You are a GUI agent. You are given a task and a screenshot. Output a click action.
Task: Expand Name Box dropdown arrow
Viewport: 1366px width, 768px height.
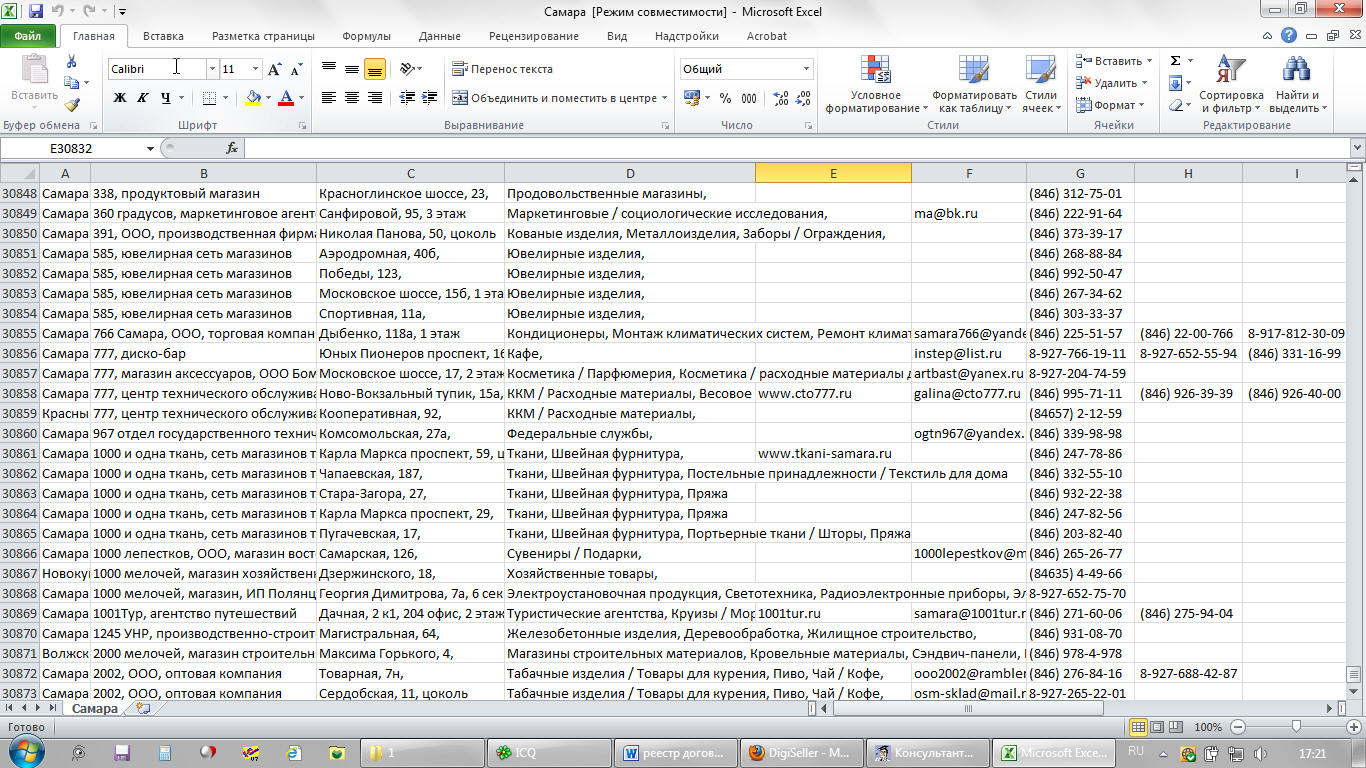pyautogui.click(x=151, y=148)
